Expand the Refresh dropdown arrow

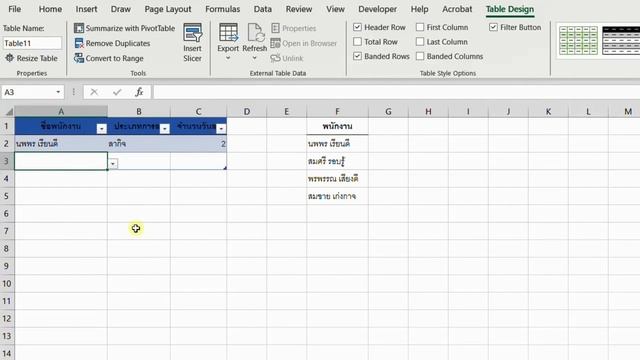point(255,58)
